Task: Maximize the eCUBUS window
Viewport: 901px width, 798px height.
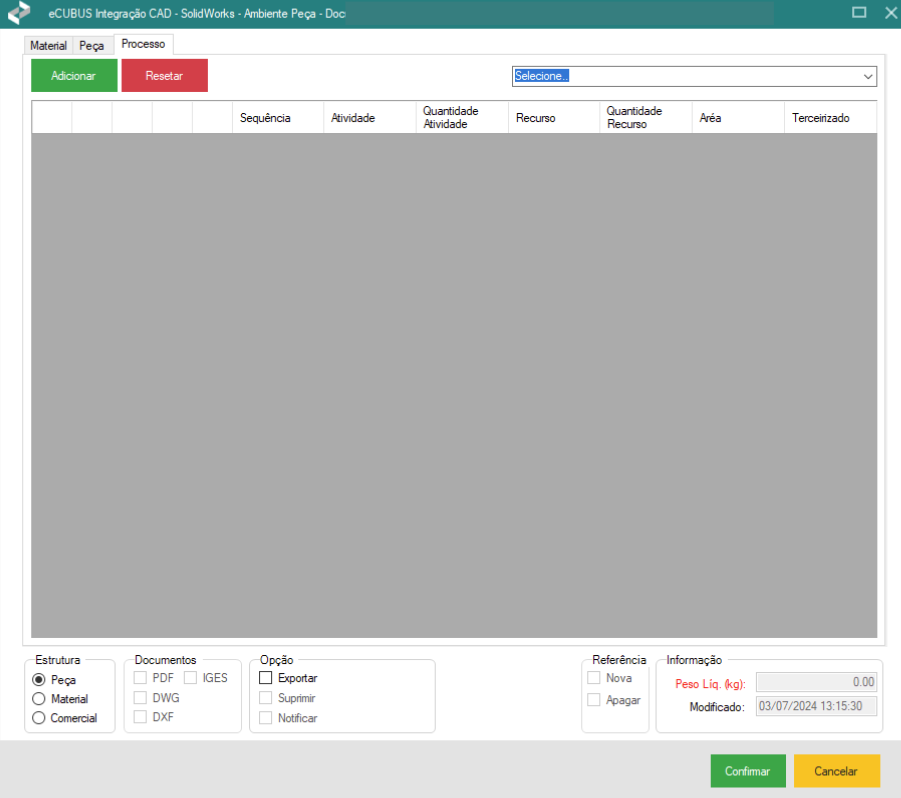Action: tap(858, 13)
